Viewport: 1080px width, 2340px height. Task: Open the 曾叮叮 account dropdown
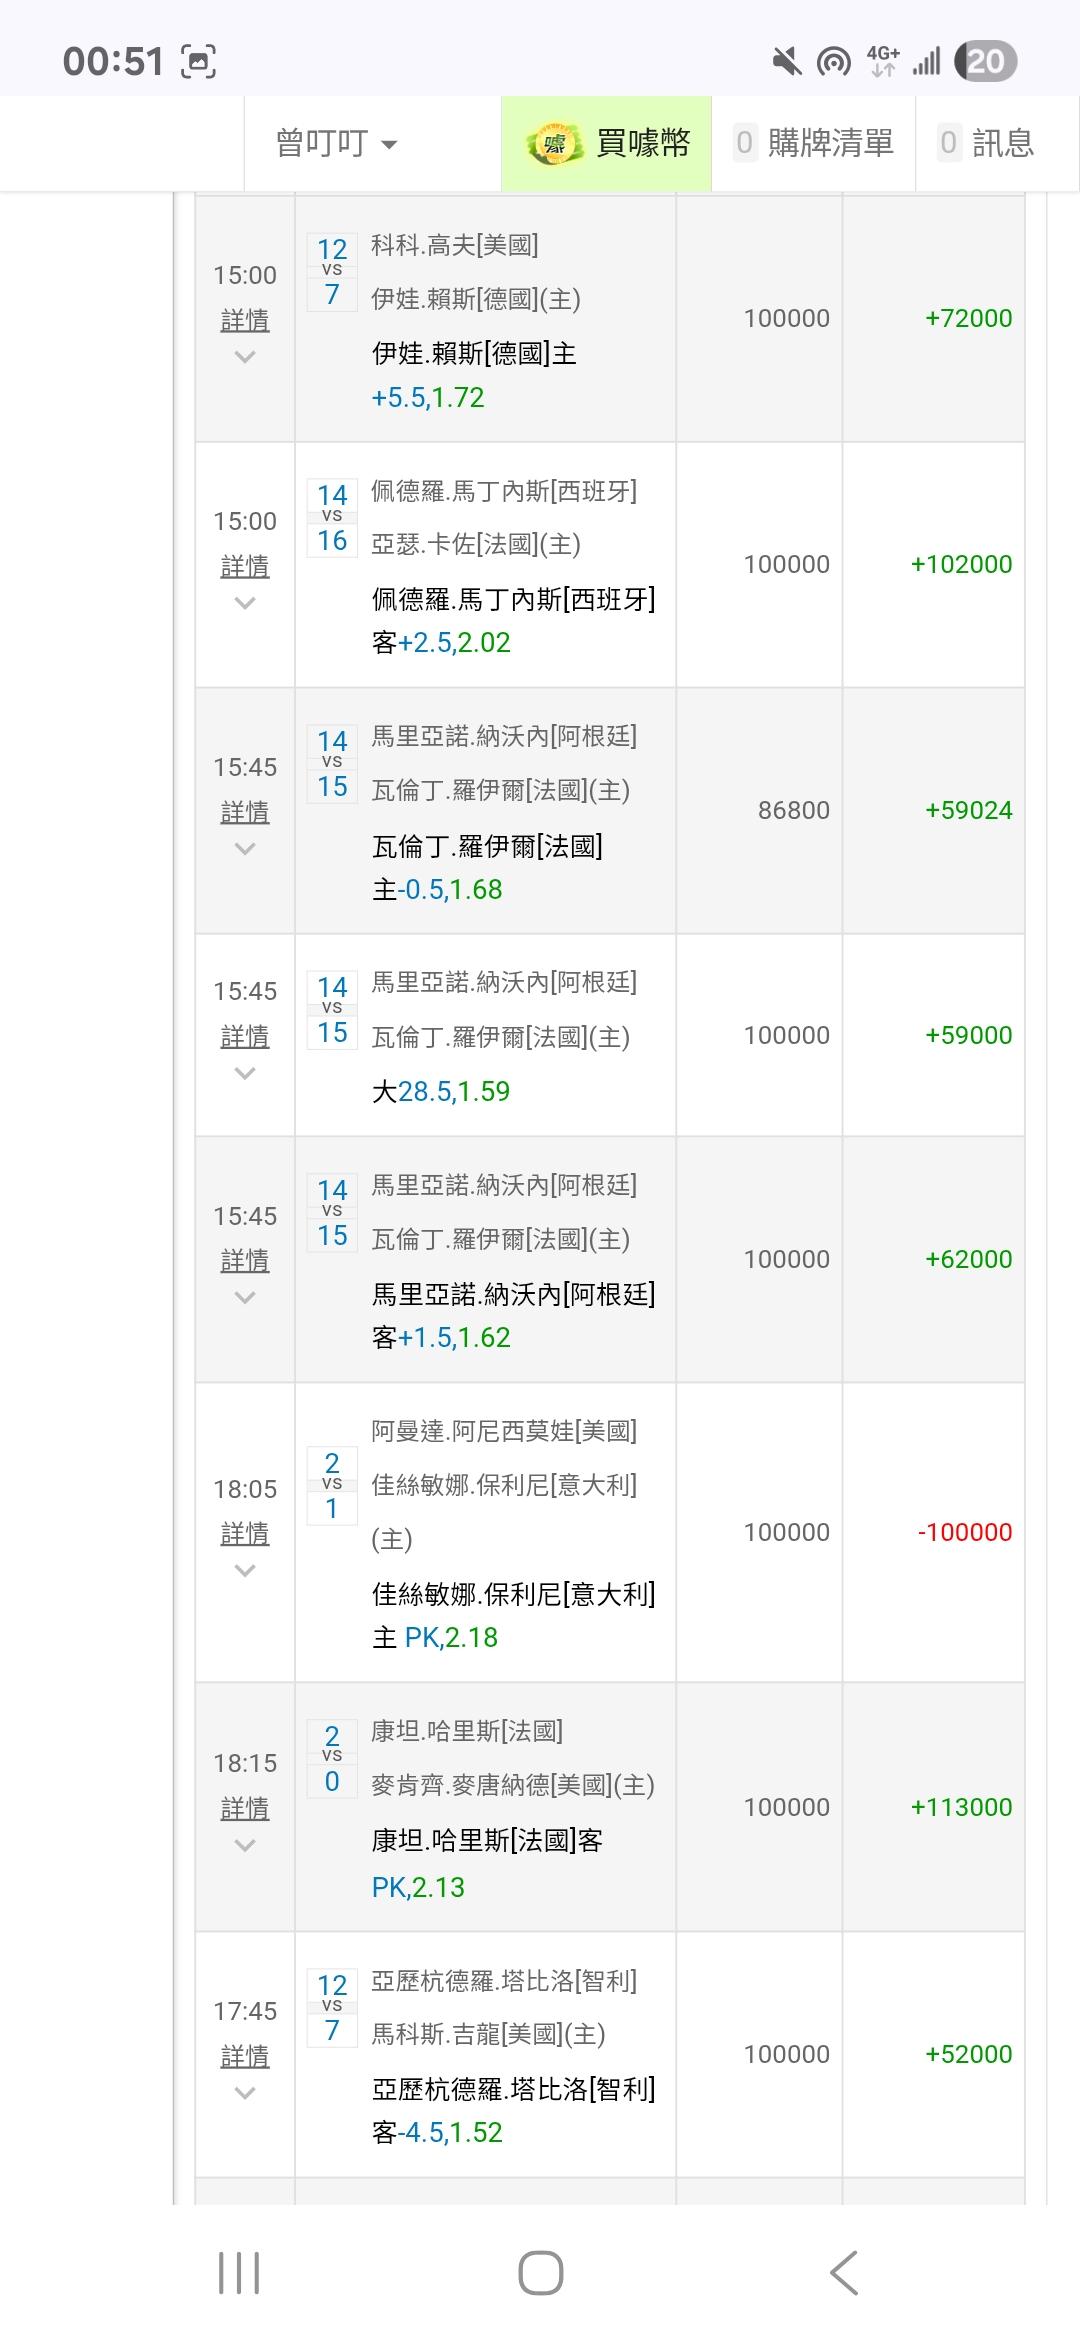pos(337,144)
